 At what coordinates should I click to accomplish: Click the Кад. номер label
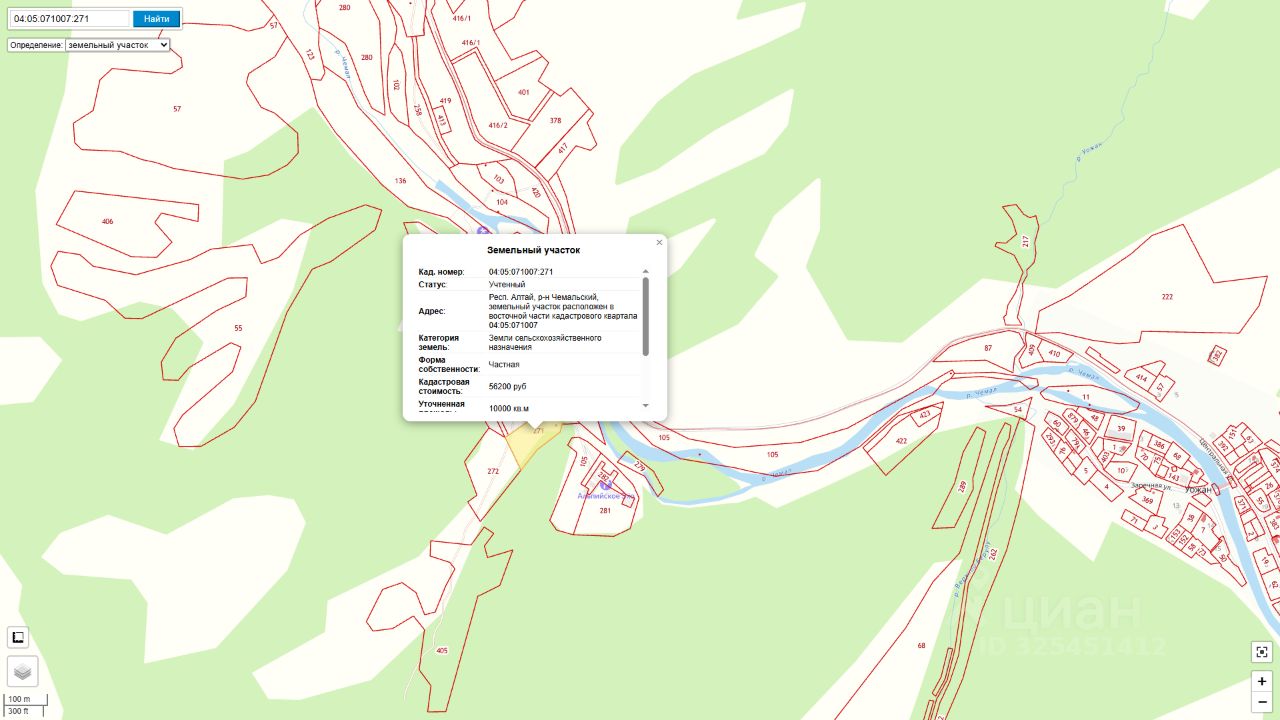[441, 272]
